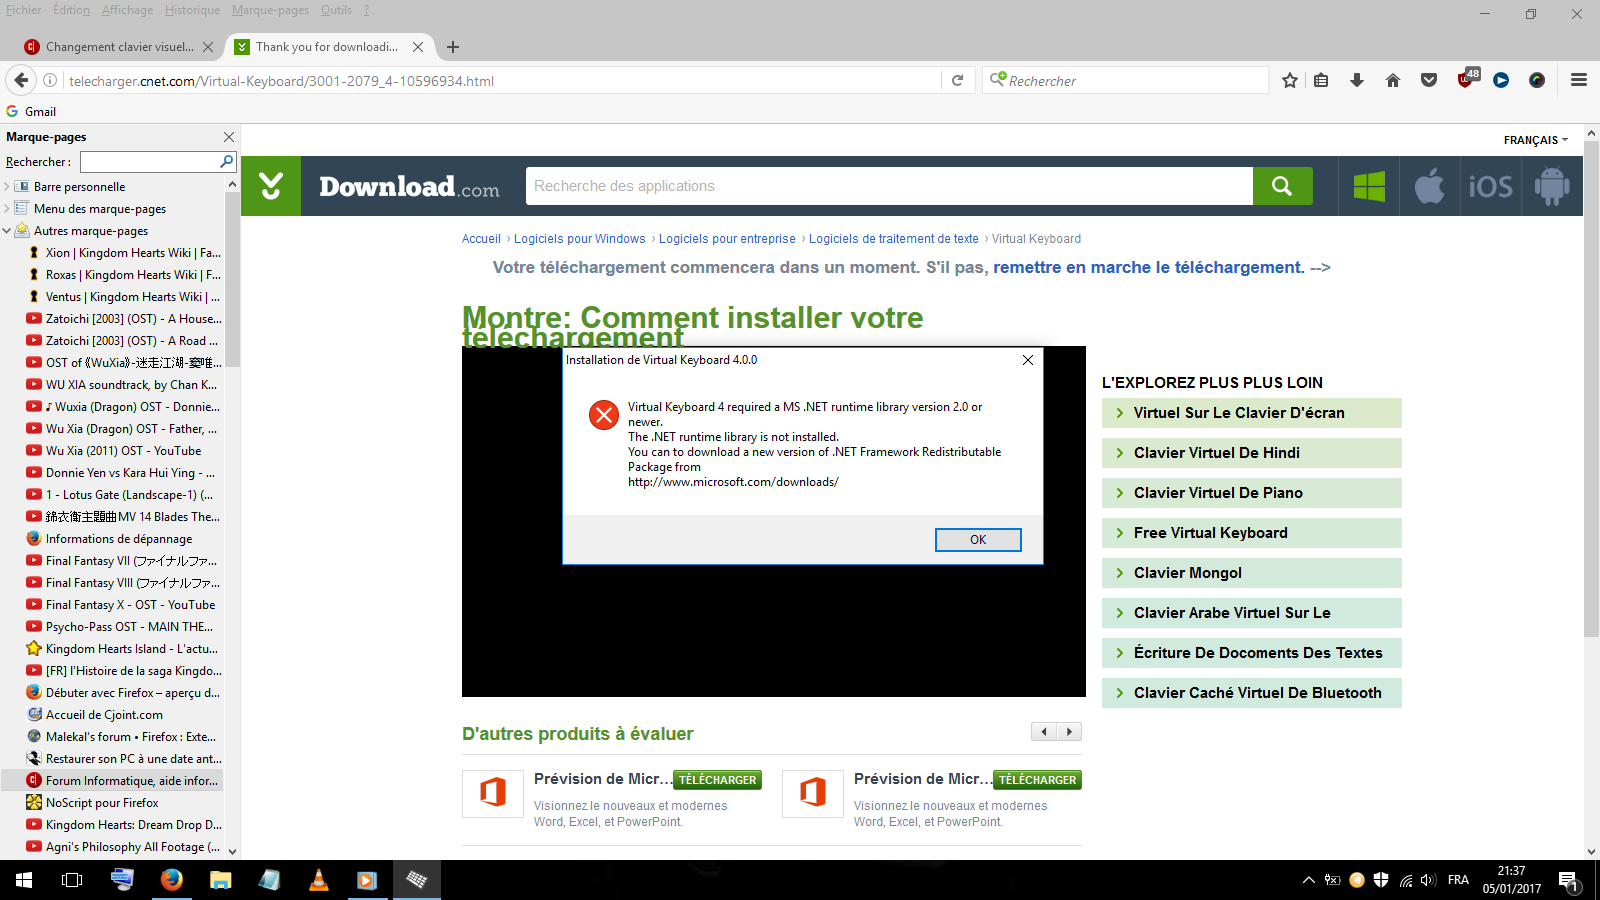Viewport: 1600px width, 900px height.
Task: Open a new tab with plus button
Action: pyautogui.click(x=453, y=47)
